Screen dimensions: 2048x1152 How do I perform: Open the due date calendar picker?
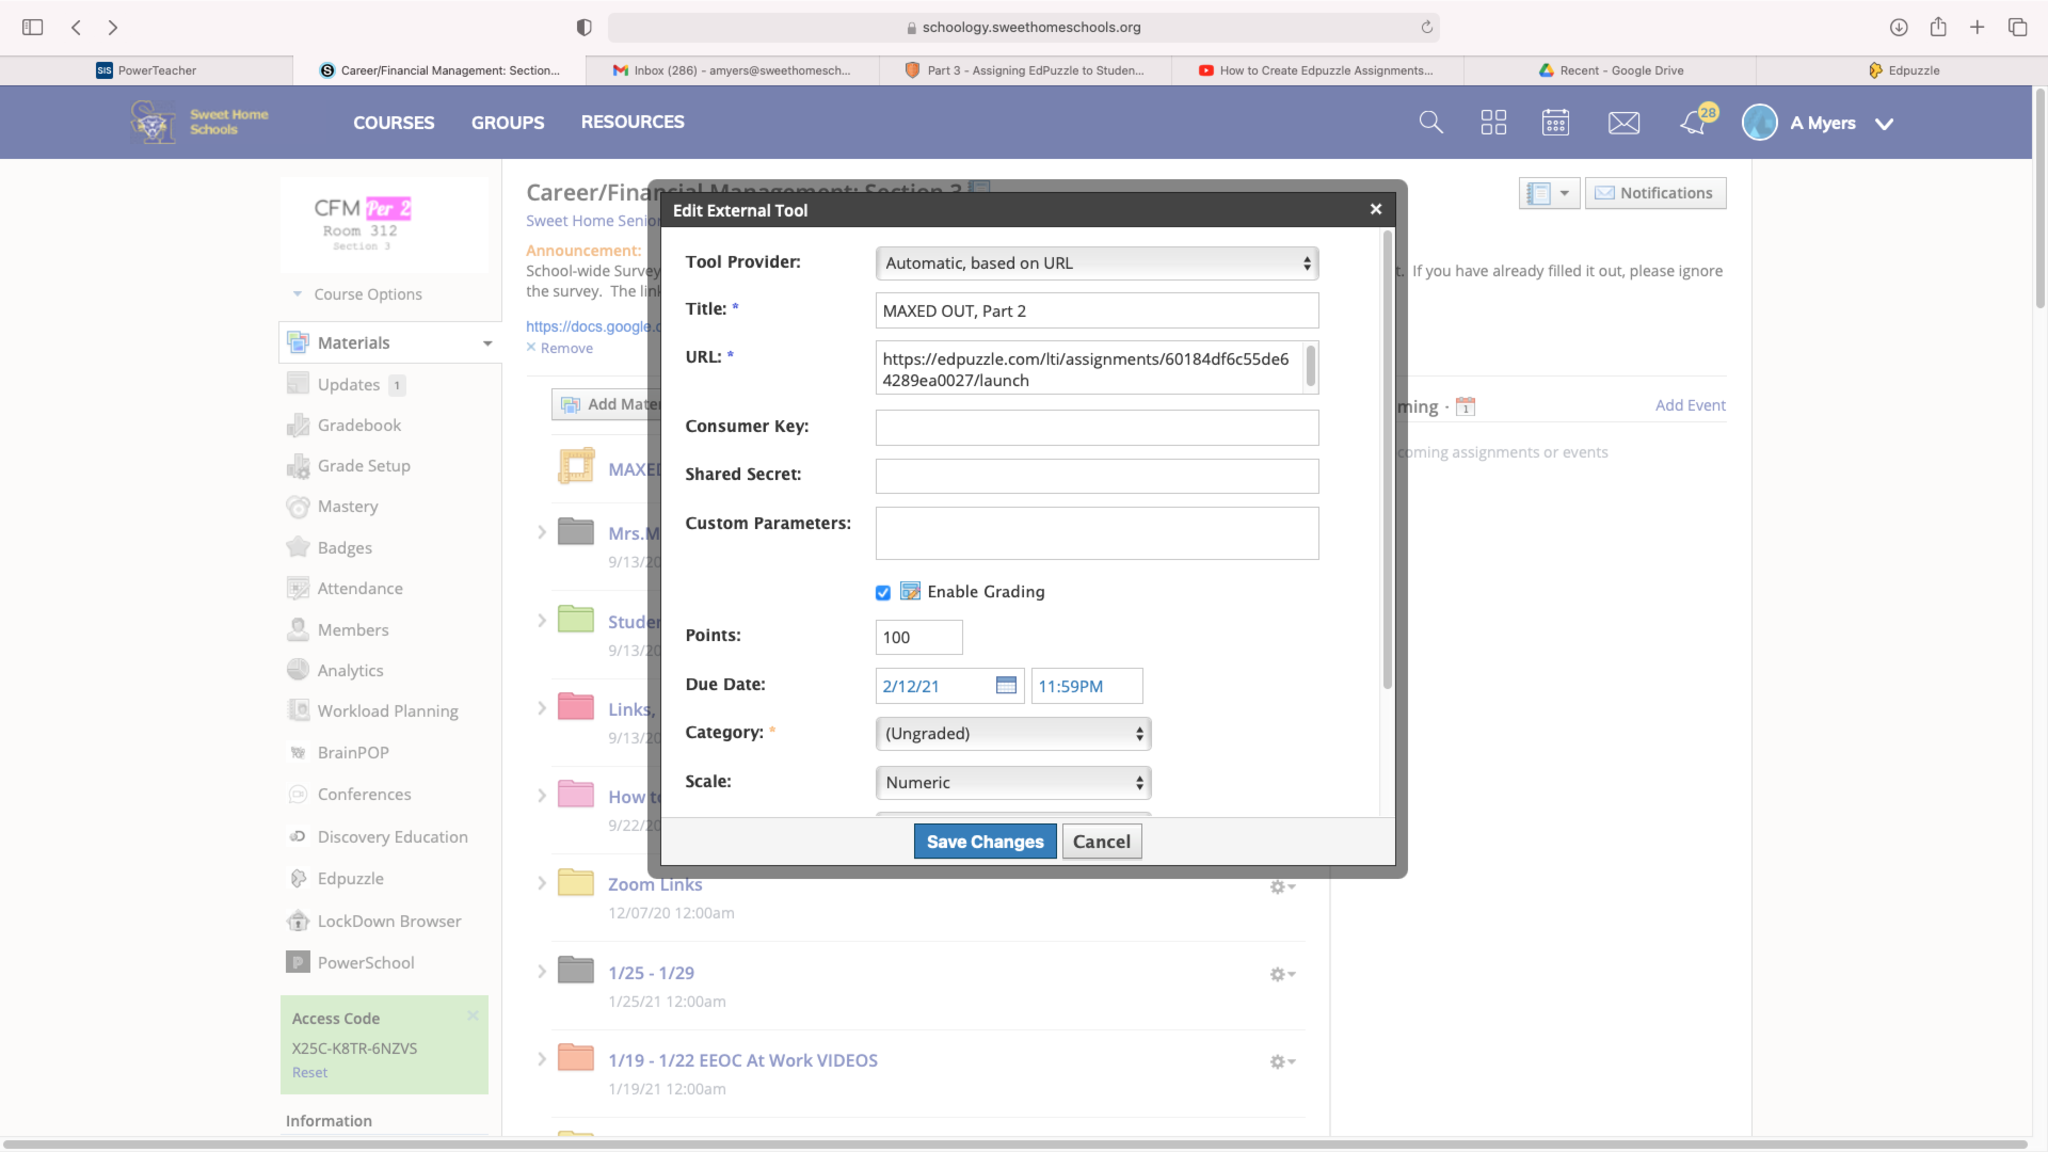click(x=1006, y=685)
